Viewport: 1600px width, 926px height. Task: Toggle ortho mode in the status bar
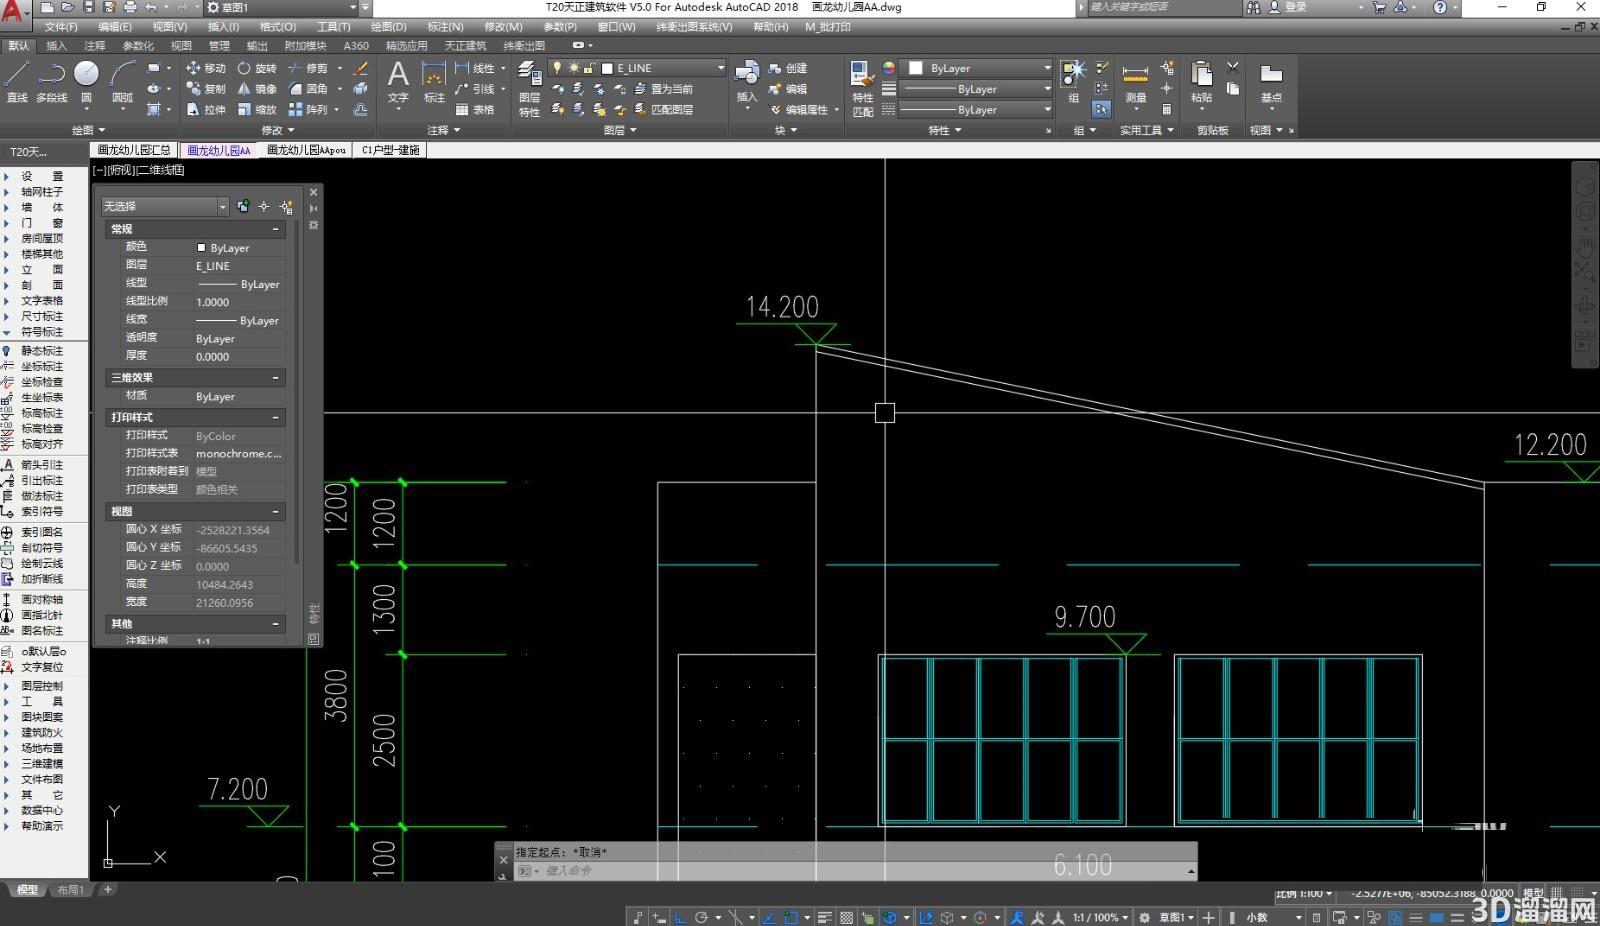(680, 917)
